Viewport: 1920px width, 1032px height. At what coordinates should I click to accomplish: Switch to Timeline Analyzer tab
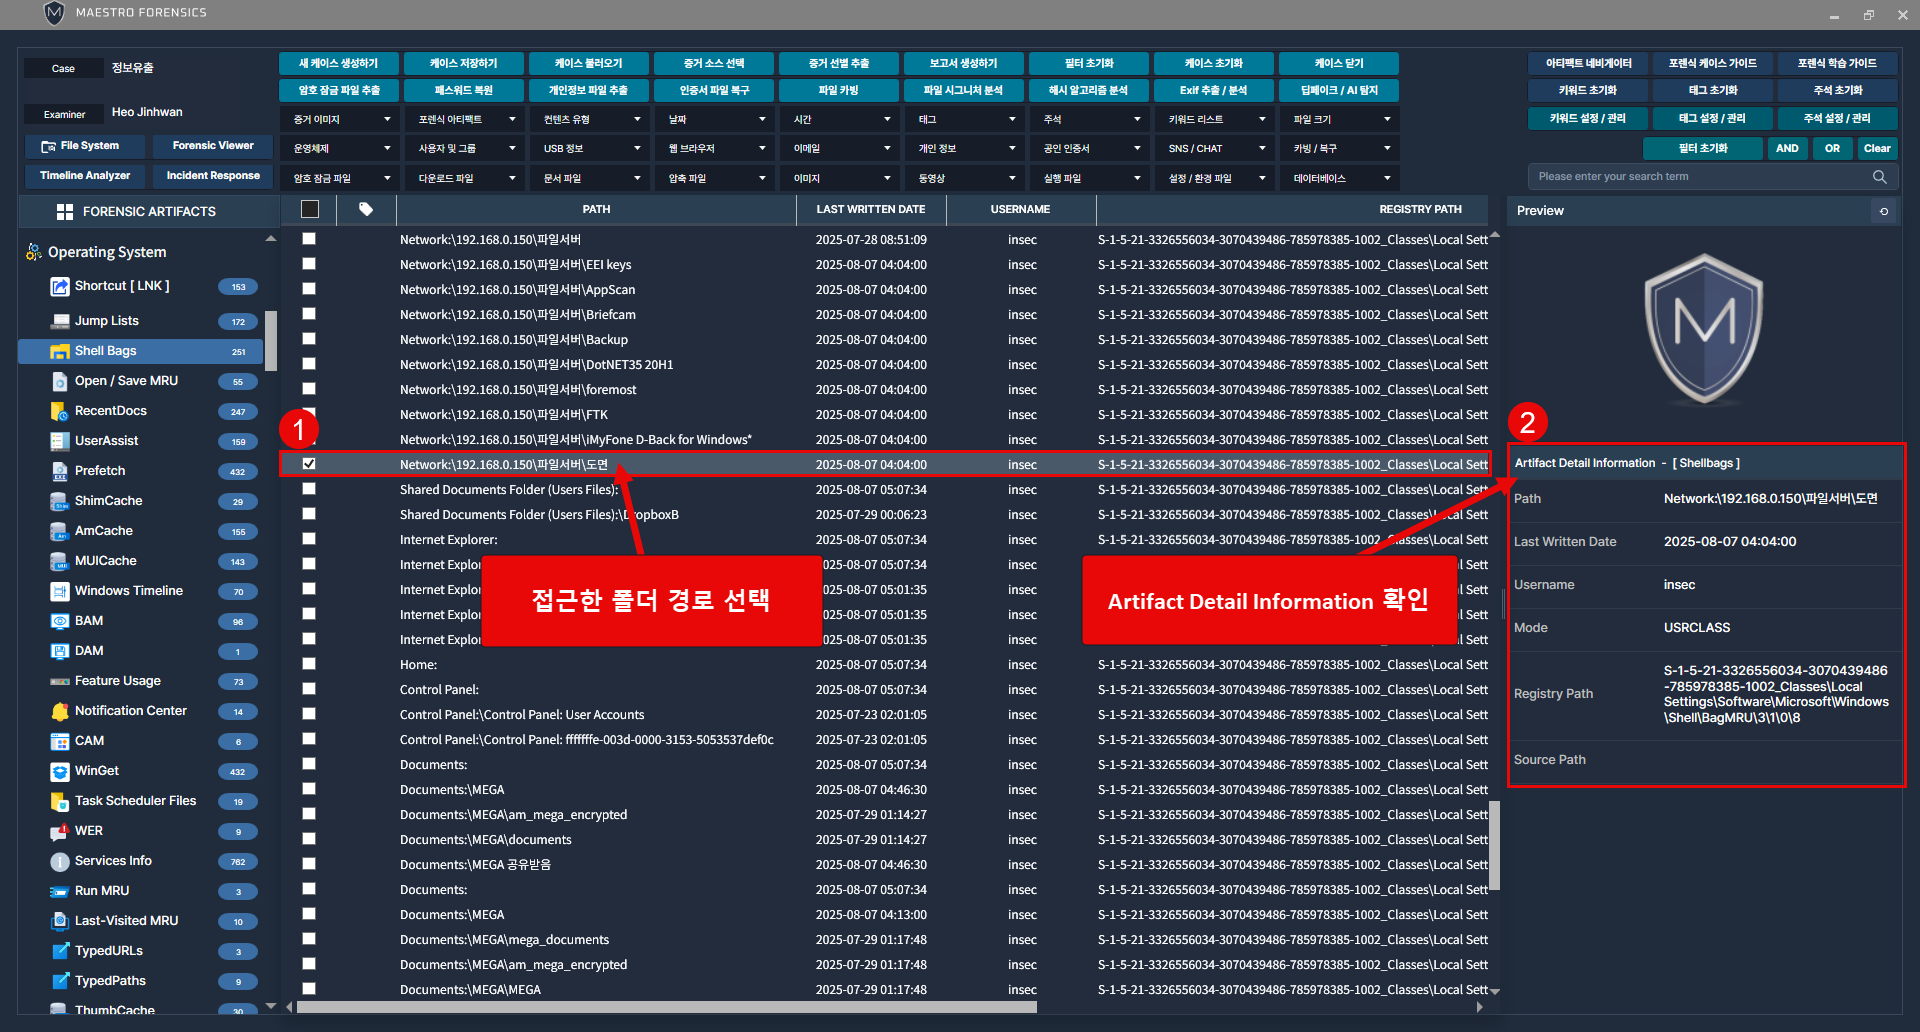[x=85, y=176]
